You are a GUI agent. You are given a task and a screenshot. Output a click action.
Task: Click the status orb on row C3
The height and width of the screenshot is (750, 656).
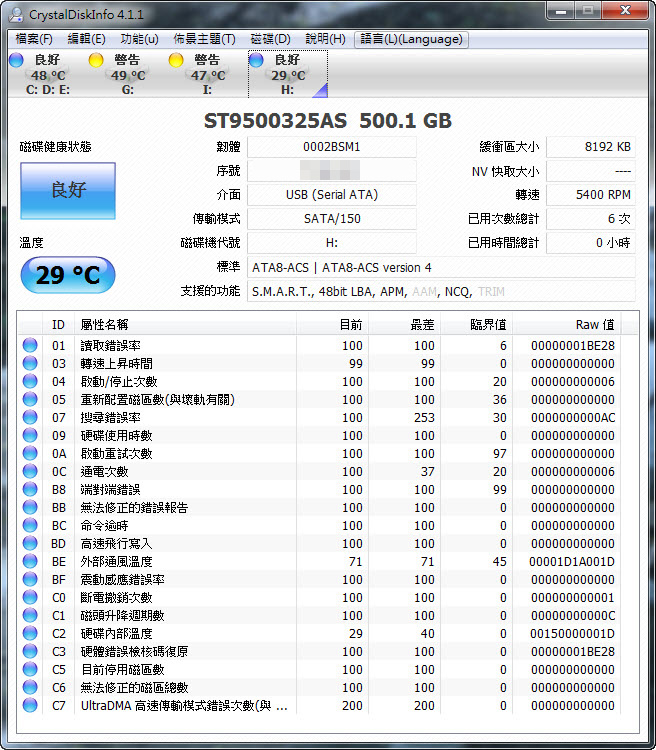tap(30, 651)
